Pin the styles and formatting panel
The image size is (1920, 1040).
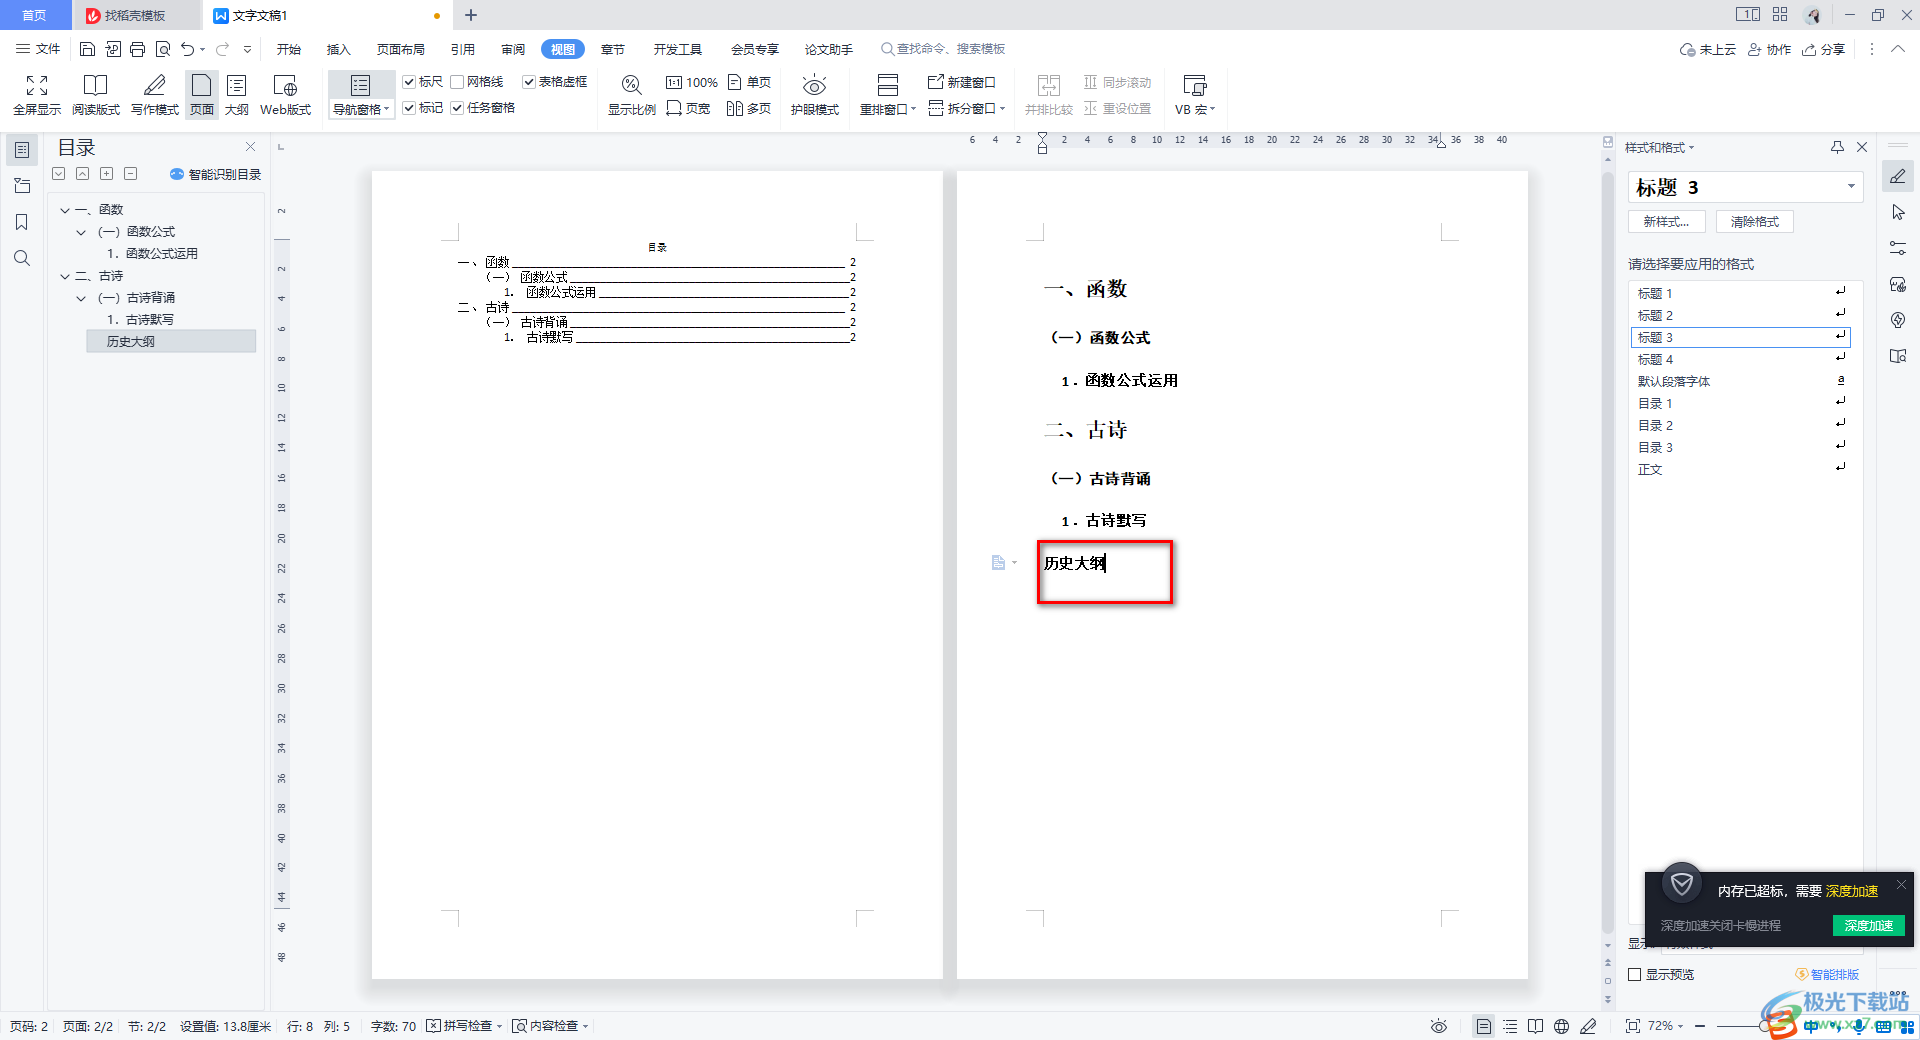[x=1837, y=147]
